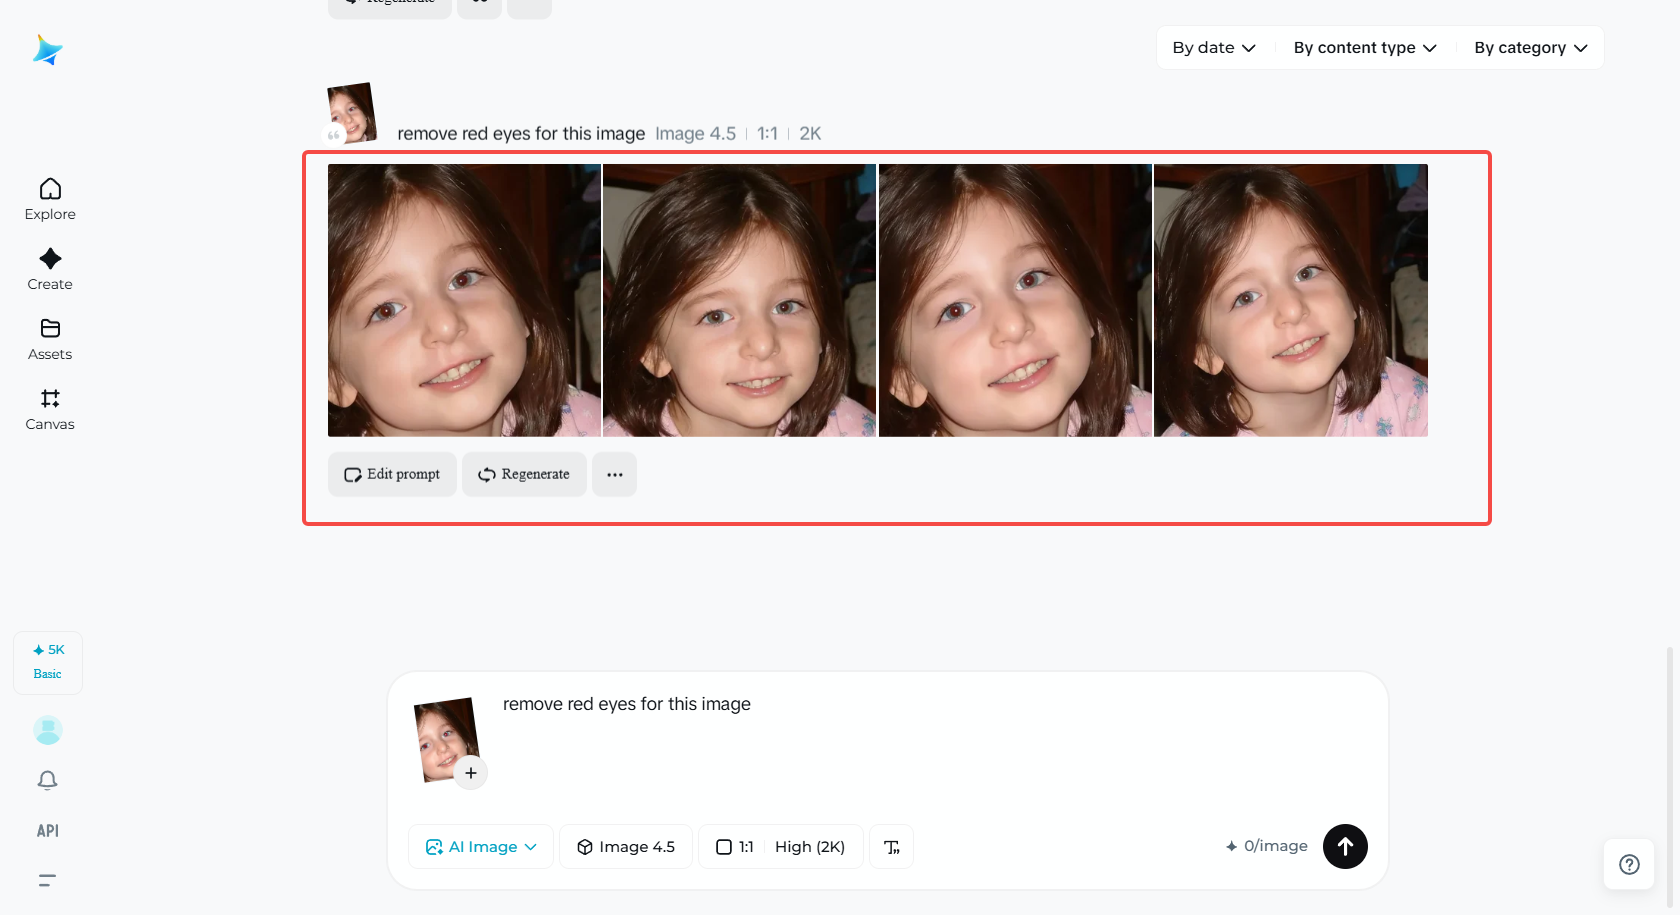
Task: Click the user profile avatar icon
Action: [x=47, y=730]
